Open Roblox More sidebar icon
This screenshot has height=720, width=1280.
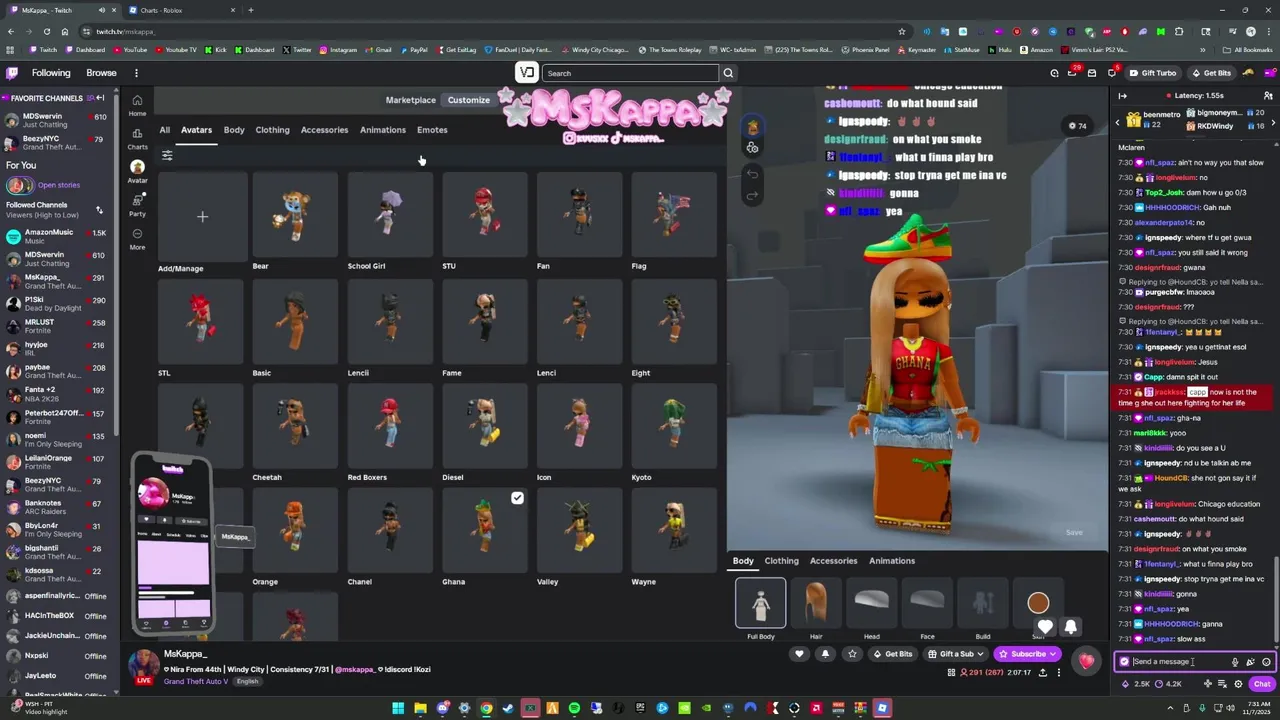coord(137,239)
